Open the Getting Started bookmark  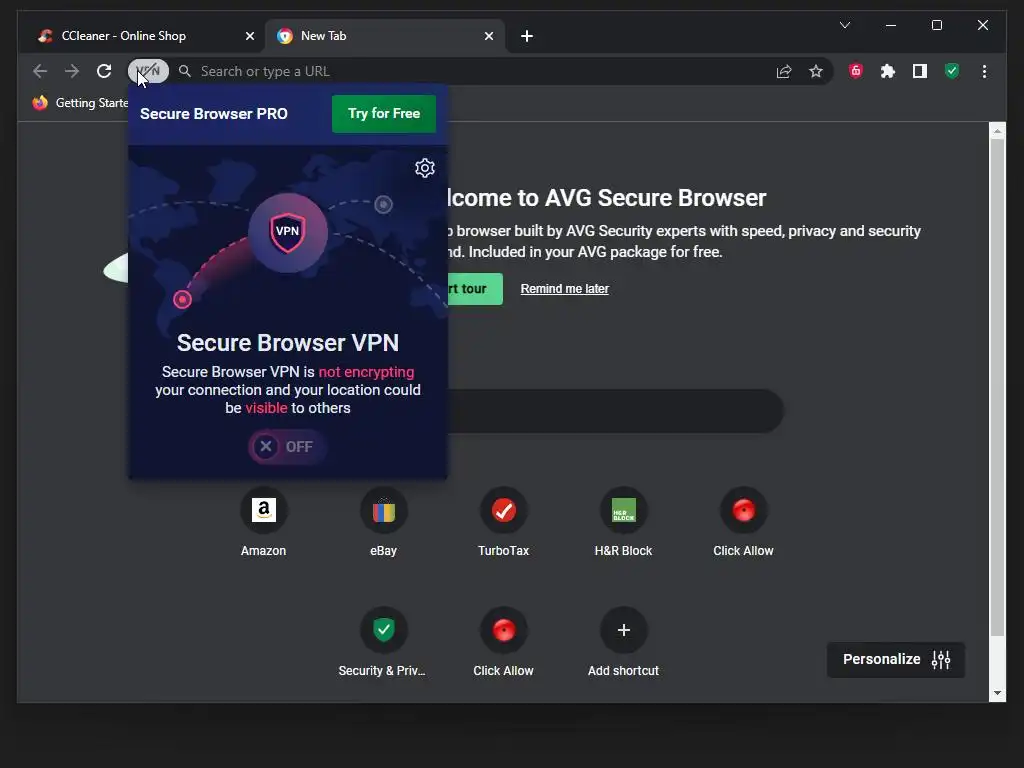tap(80, 103)
